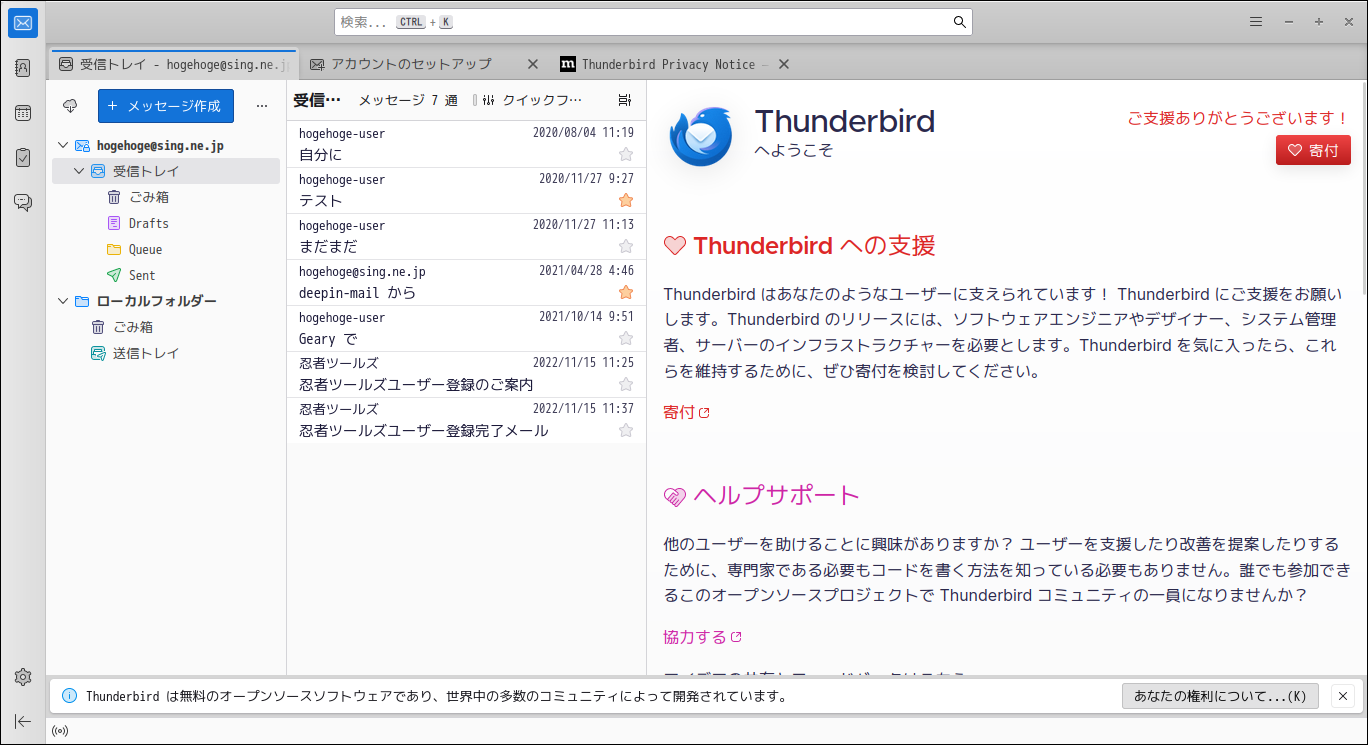Viewport: 1368px width, 745px height.
Task: Open message テスト from 2020/11/27
Action: (466, 191)
